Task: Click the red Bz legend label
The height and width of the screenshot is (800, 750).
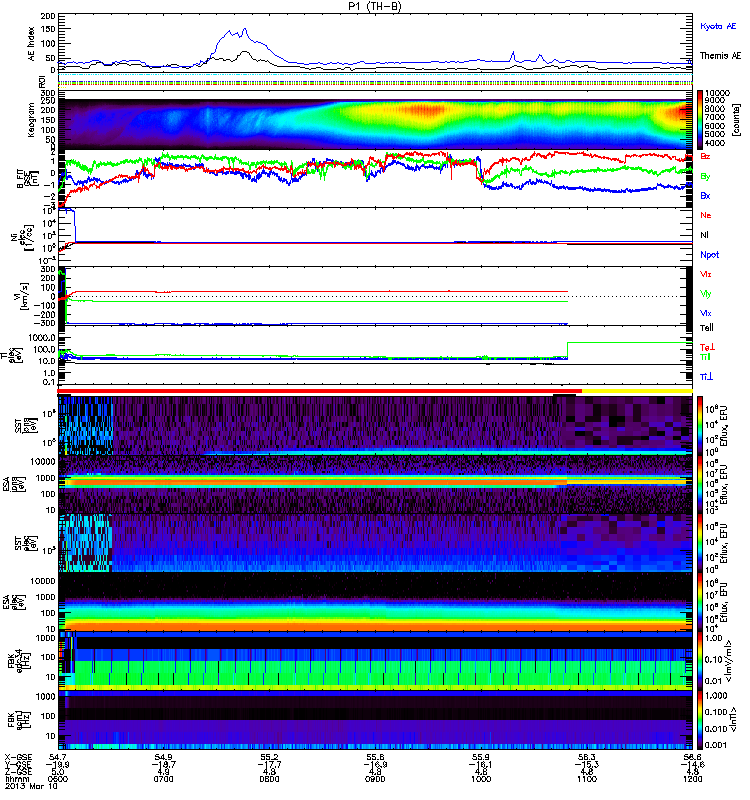Action: 705,156
